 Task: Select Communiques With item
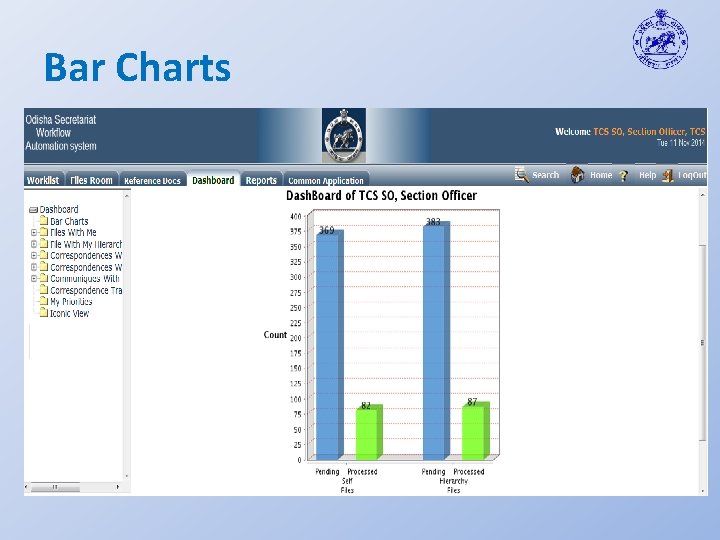click(x=84, y=279)
